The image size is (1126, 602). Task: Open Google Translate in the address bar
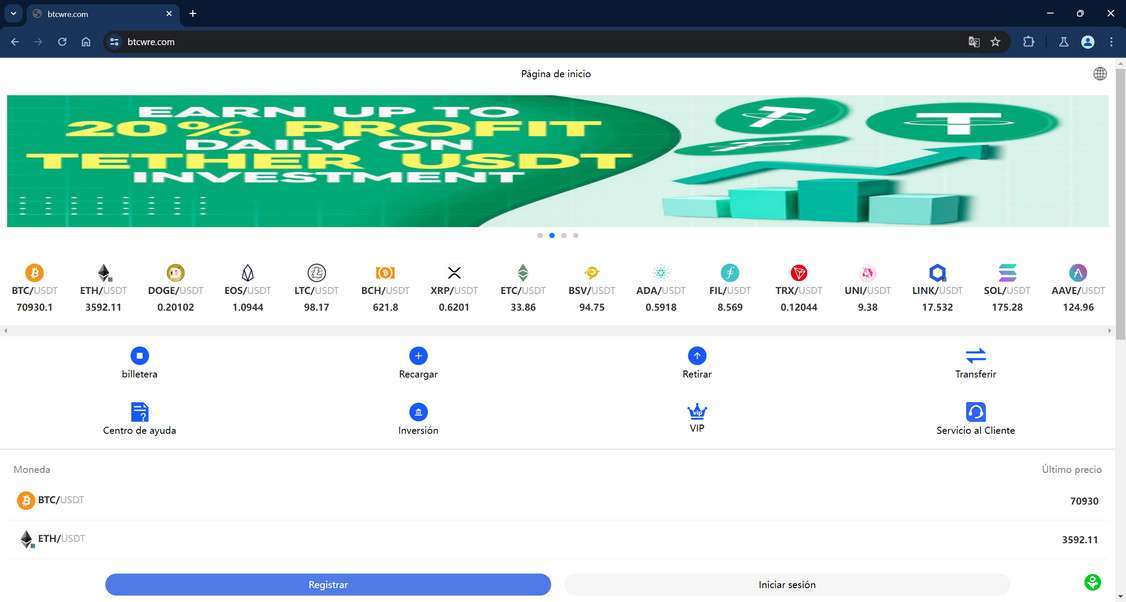(973, 42)
